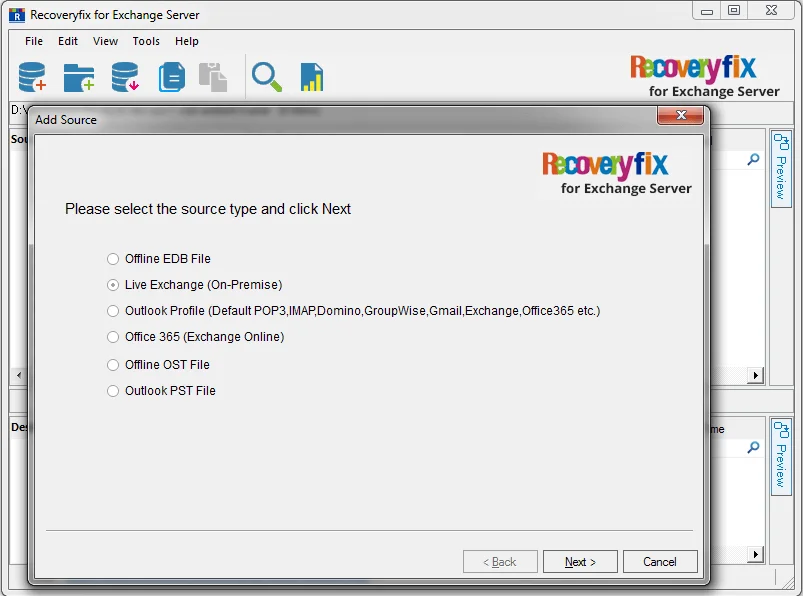Open the View menu
Image resolution: width=803 pixels, height=596 pixels.
click(x=105, y=41)
